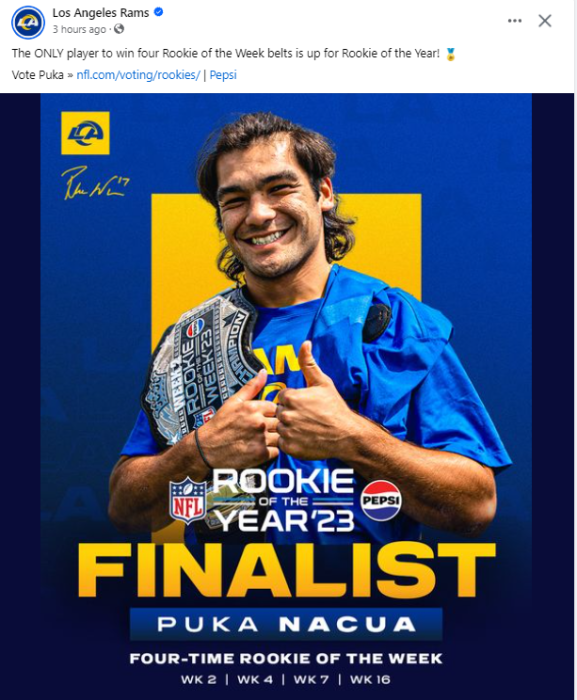Open the Pepsi tagged page link
This screenshot has height=700, width=577.
223,75
